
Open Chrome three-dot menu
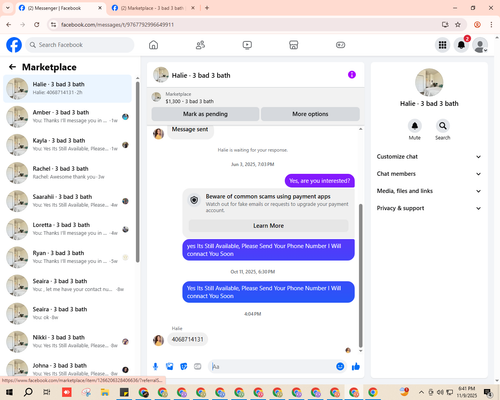pyautogui.click(x=491, y=24)
